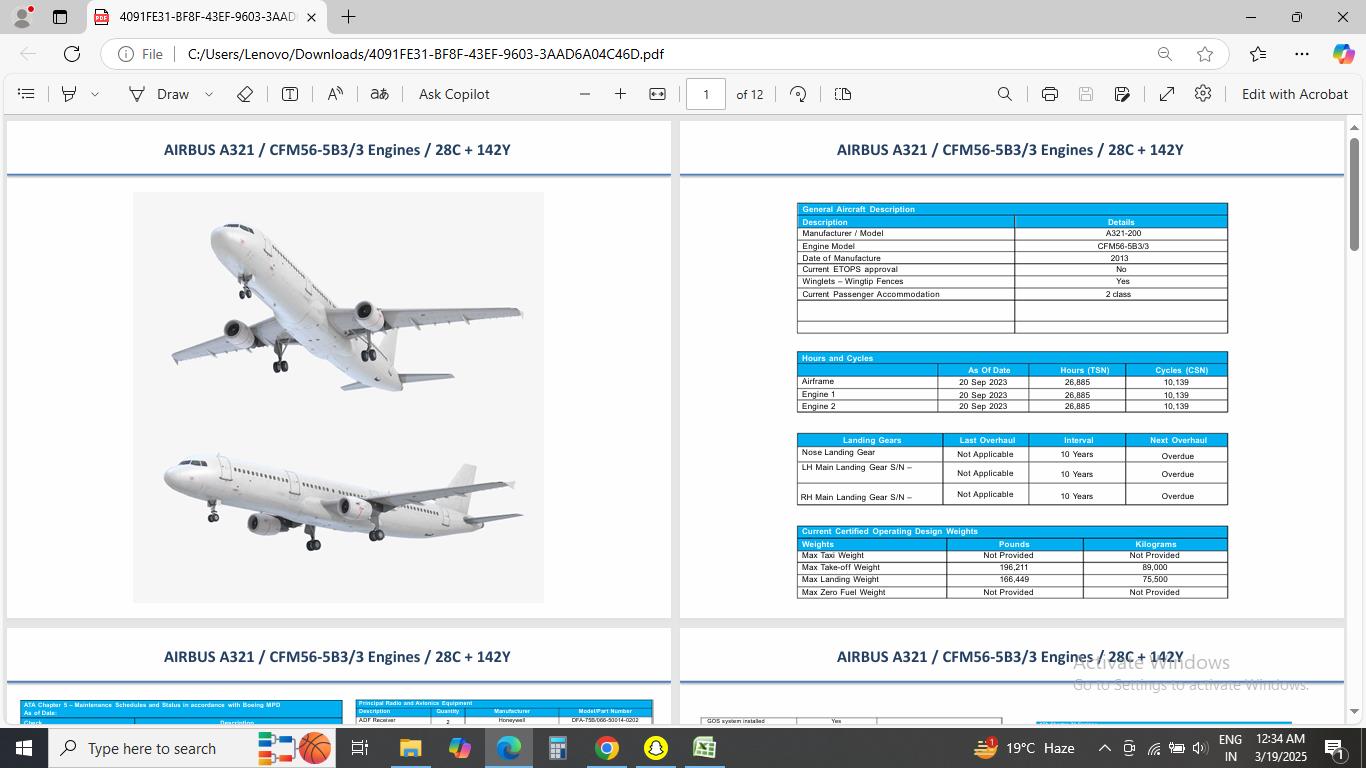Open address bar zoom indicator
Image resolution: width=1366 pixels, height=768 pixels.
point(1165,54)
